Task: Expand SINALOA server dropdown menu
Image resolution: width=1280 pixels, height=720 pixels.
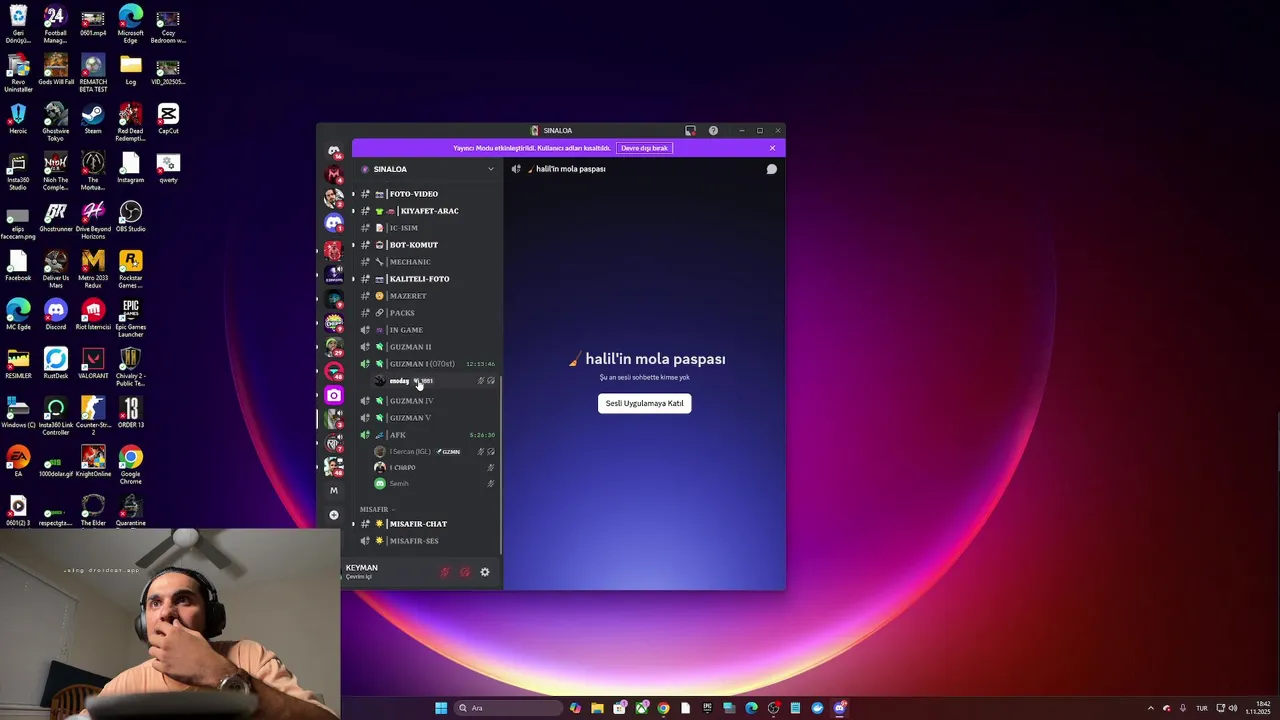Action: point(490,169)
